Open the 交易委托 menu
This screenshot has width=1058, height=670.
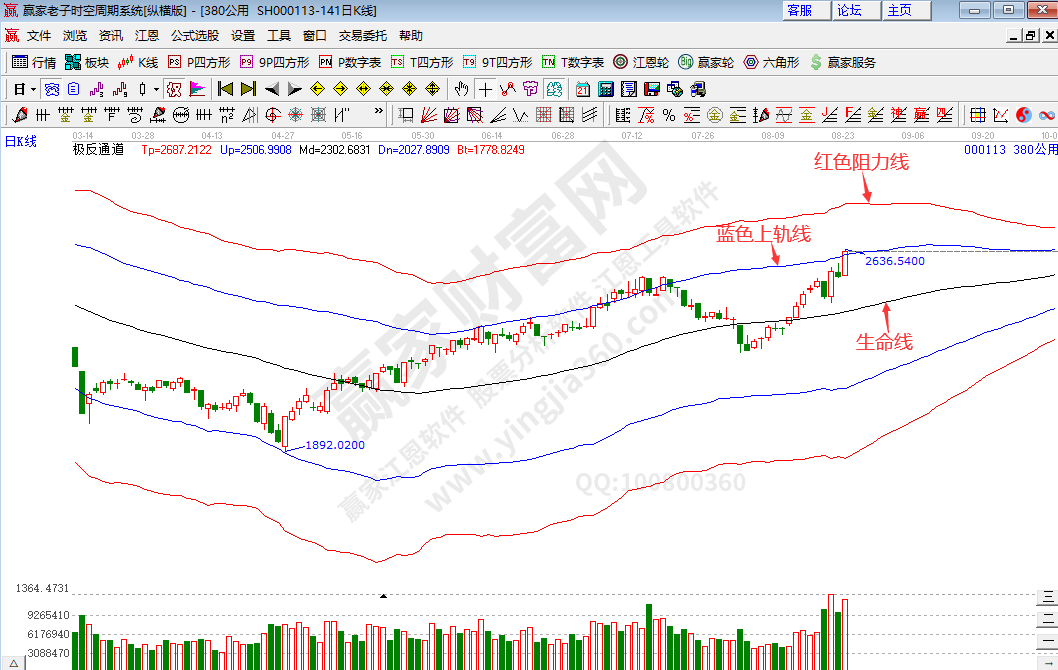click(362, 35)
